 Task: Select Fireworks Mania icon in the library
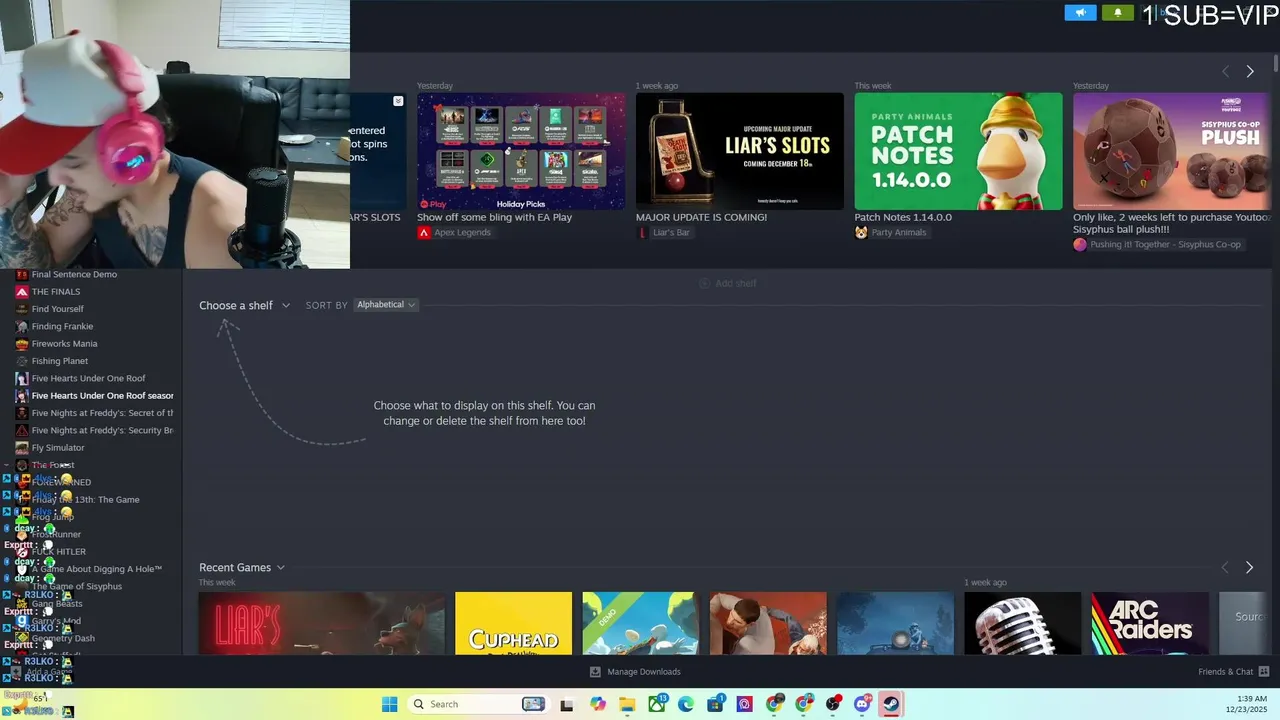tap(22, 344)
